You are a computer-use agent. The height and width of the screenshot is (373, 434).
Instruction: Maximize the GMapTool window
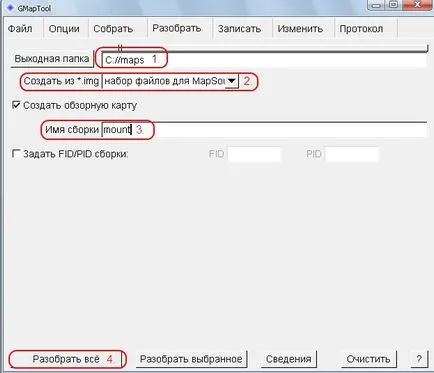point(394,5)
